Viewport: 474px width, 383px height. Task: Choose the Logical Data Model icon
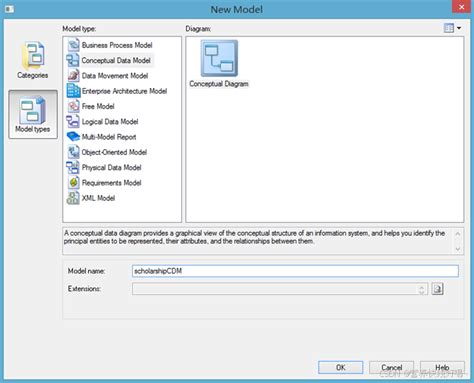coord(73,121)
